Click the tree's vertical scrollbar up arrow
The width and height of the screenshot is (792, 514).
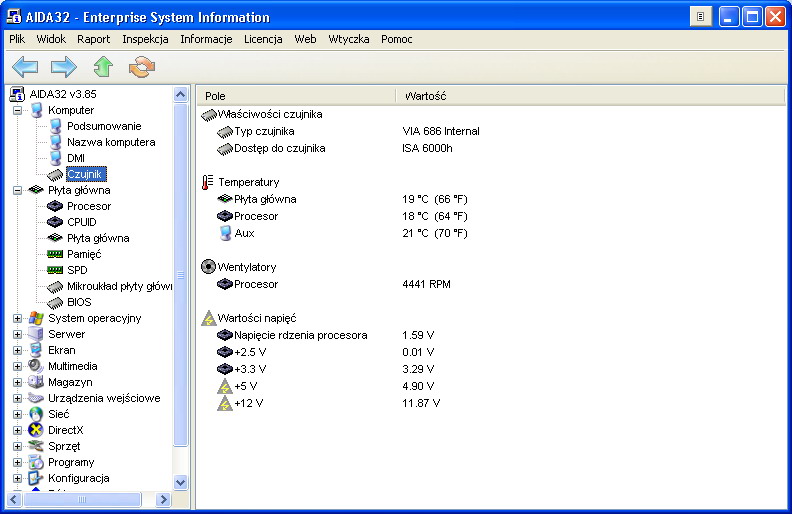pyautogui.click(x=180, y=94)
